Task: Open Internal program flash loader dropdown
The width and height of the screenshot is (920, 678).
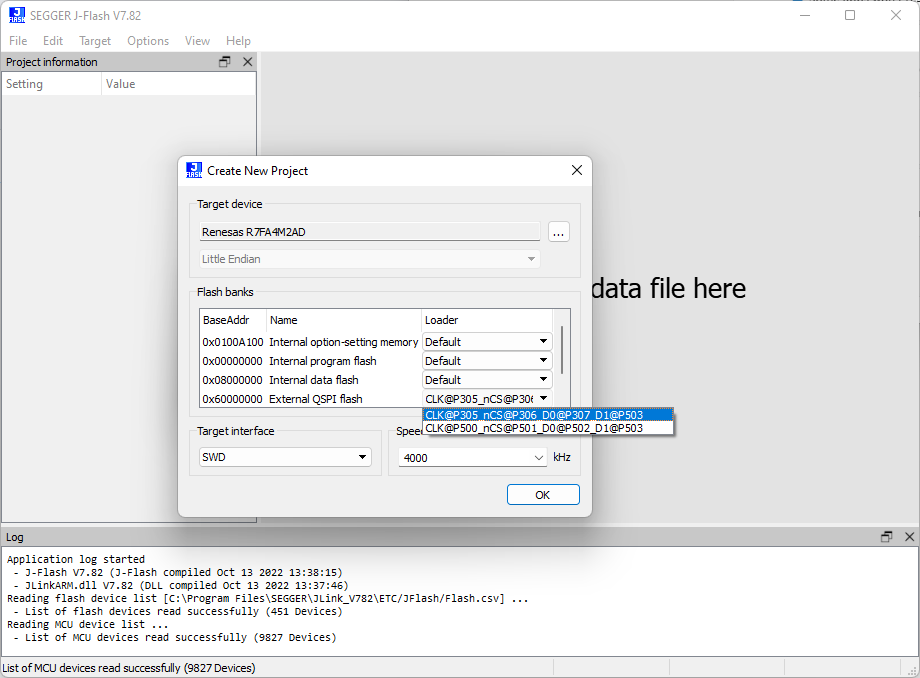Action: [487, 361]
